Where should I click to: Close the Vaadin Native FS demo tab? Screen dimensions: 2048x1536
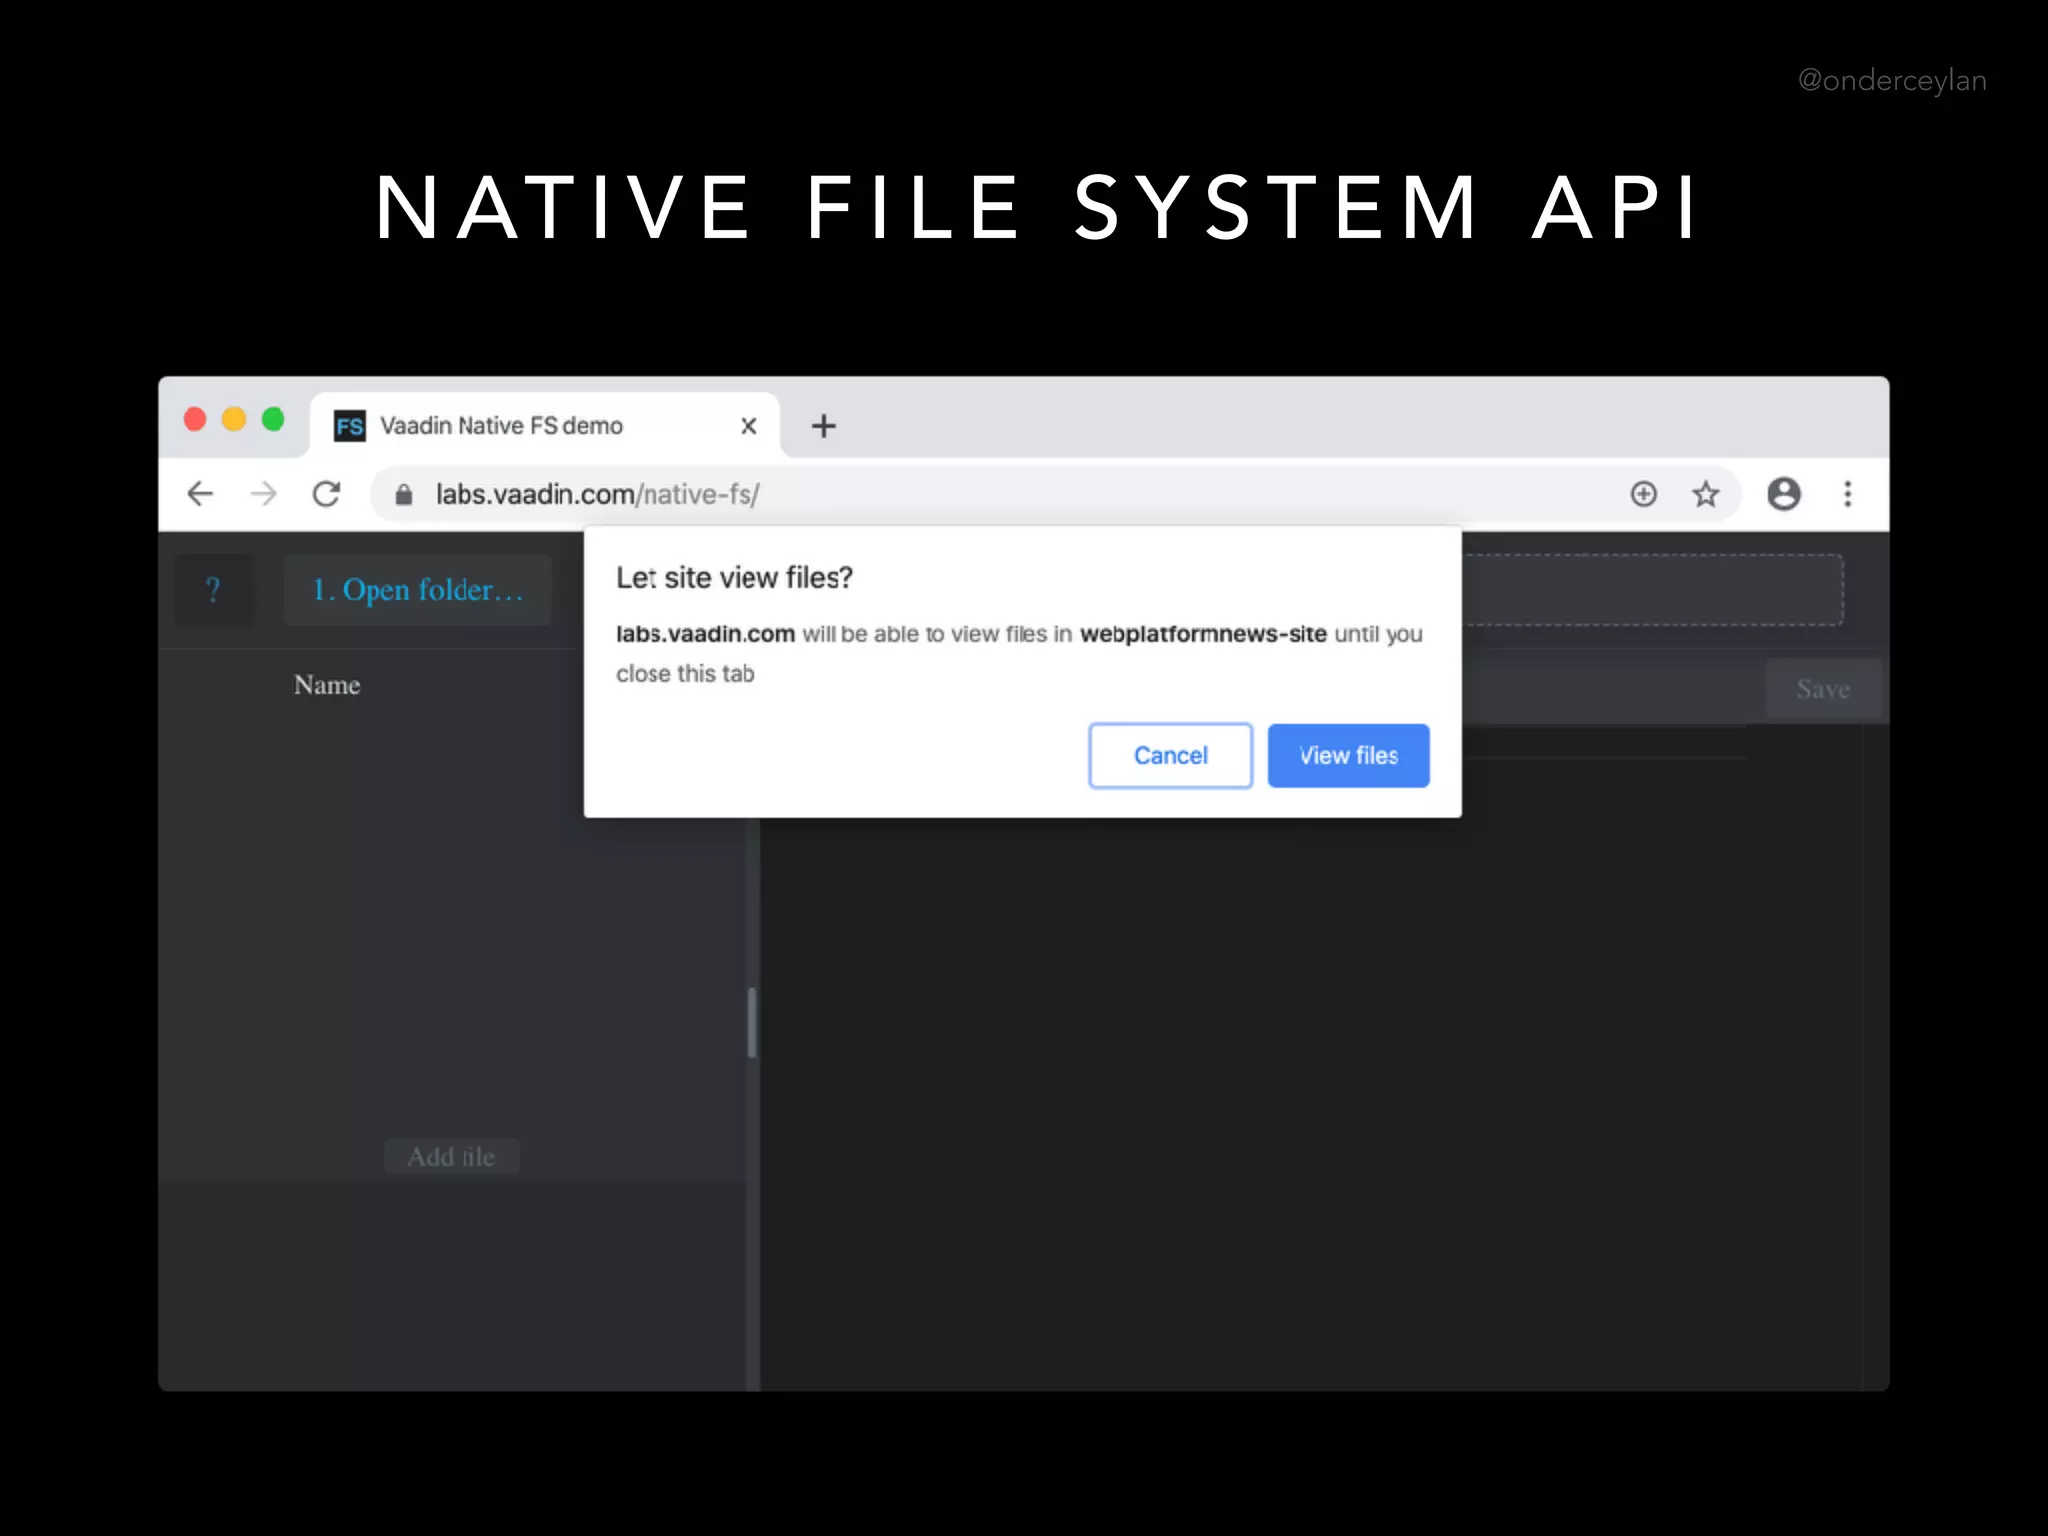click(748, 426)
